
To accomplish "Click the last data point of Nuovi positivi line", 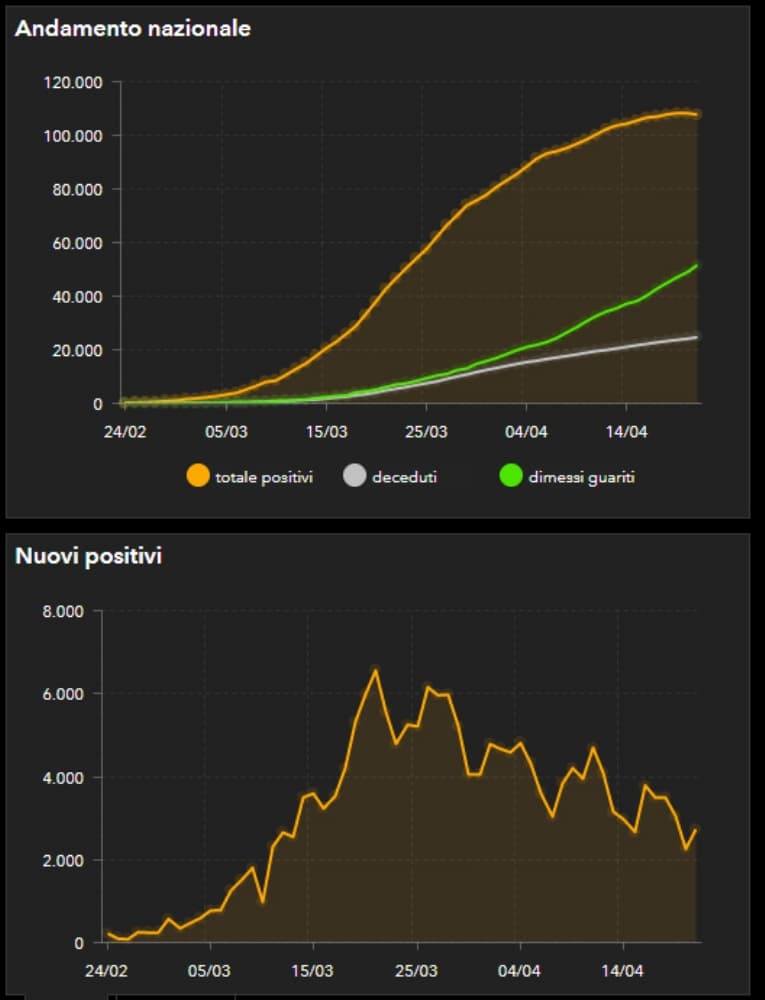I will (x=696, y=829).
